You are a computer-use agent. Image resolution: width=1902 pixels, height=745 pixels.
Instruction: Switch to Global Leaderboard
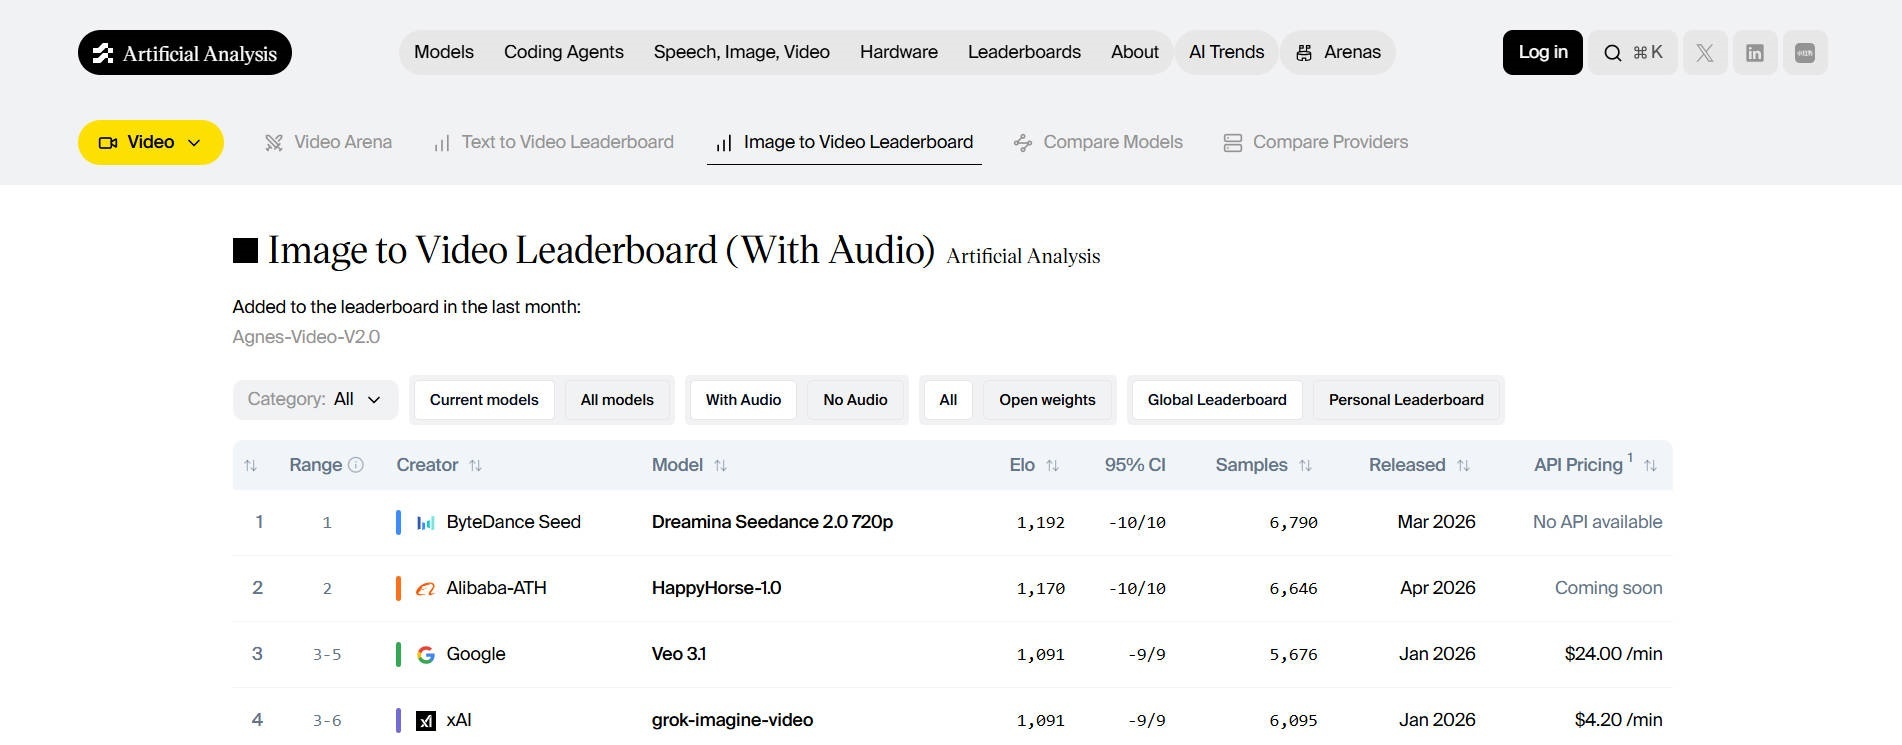tap(1217, 400)
